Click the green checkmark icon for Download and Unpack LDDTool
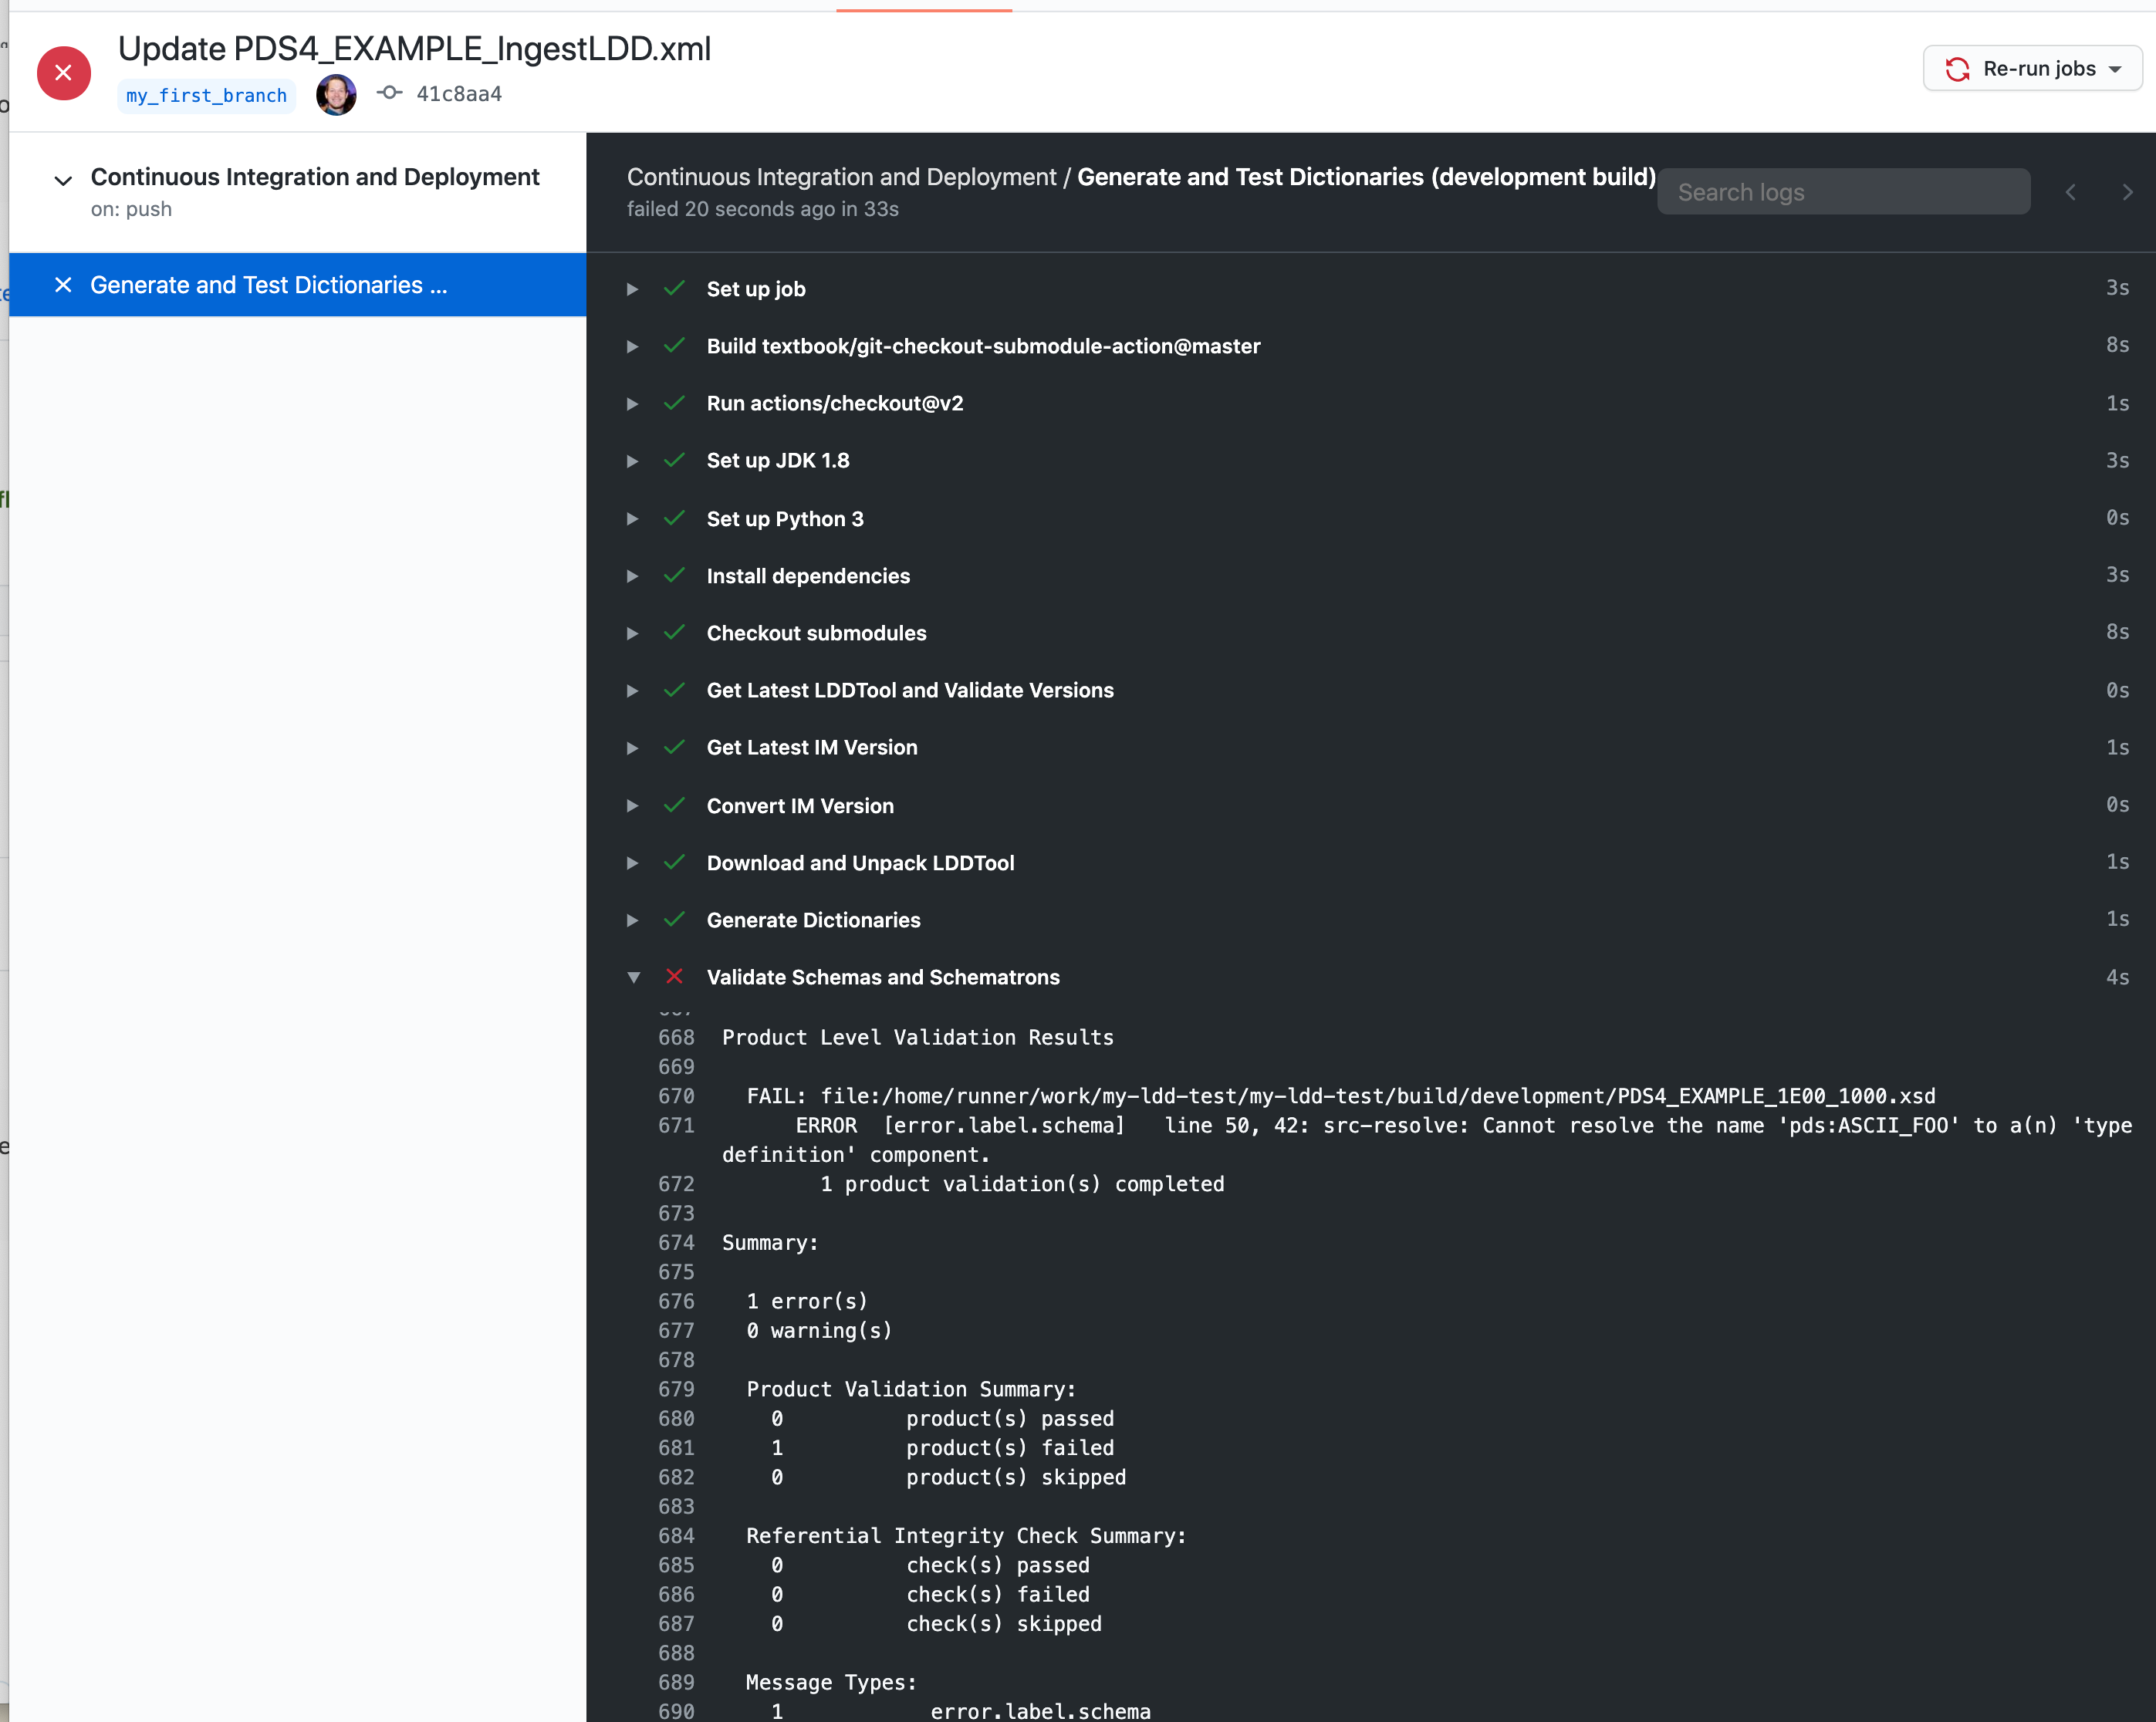Viewport: 2156px width, 1722px height. point(674,863)
